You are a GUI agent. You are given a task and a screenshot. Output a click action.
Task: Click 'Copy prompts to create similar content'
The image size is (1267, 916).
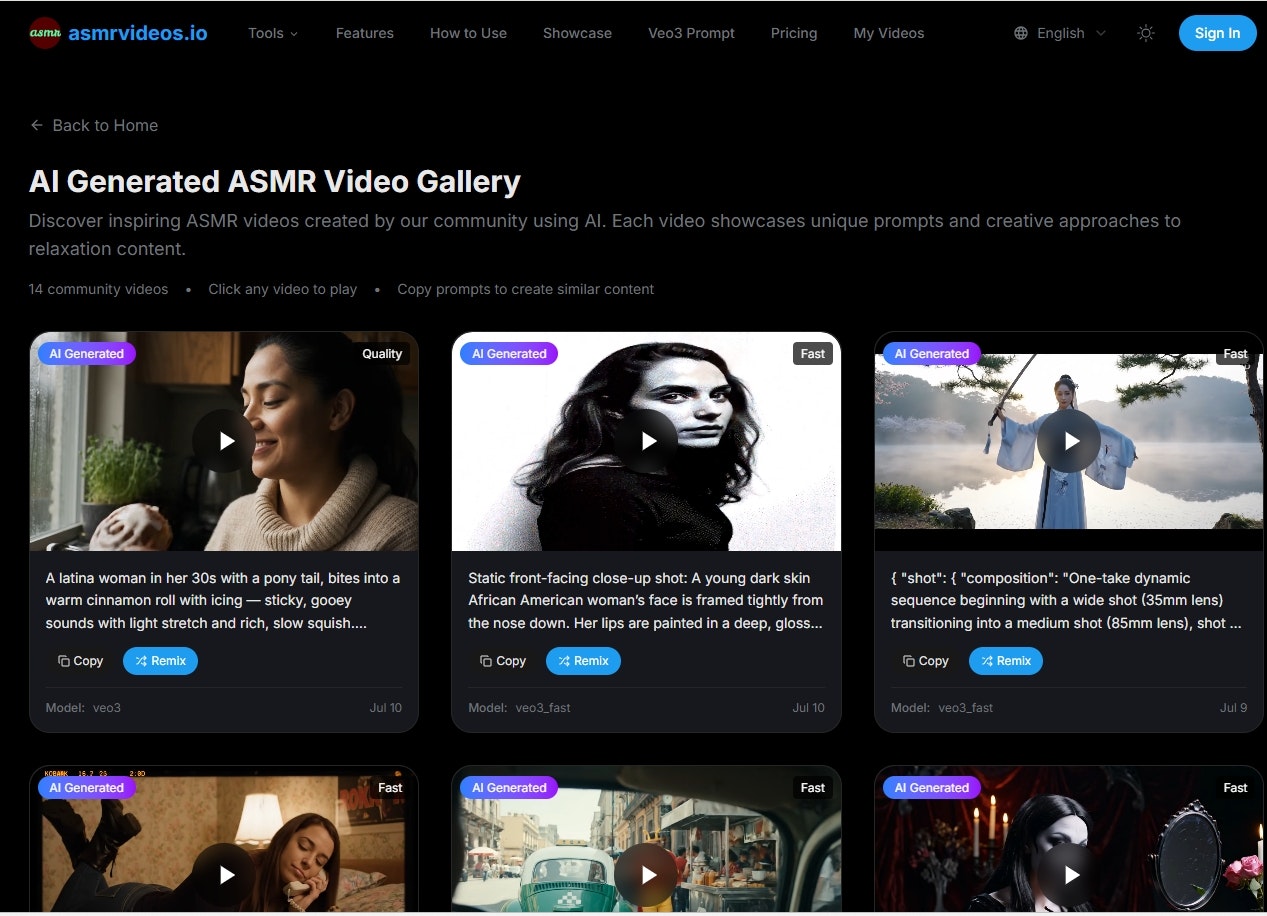[x=525, y=289]
